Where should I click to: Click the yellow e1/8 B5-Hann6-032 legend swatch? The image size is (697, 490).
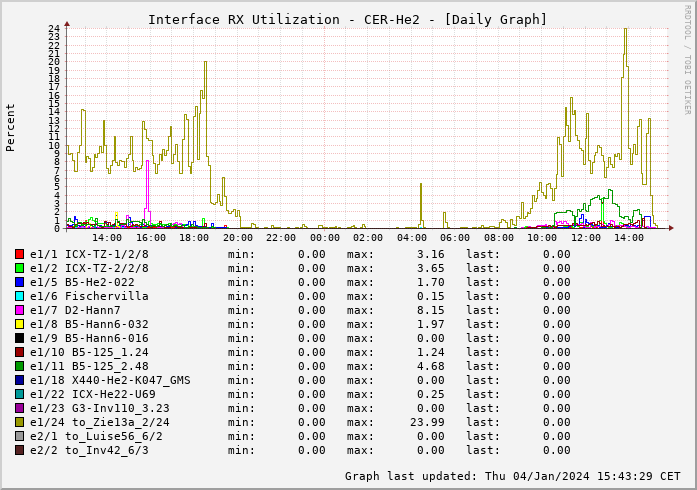click(x=20, y=324)
